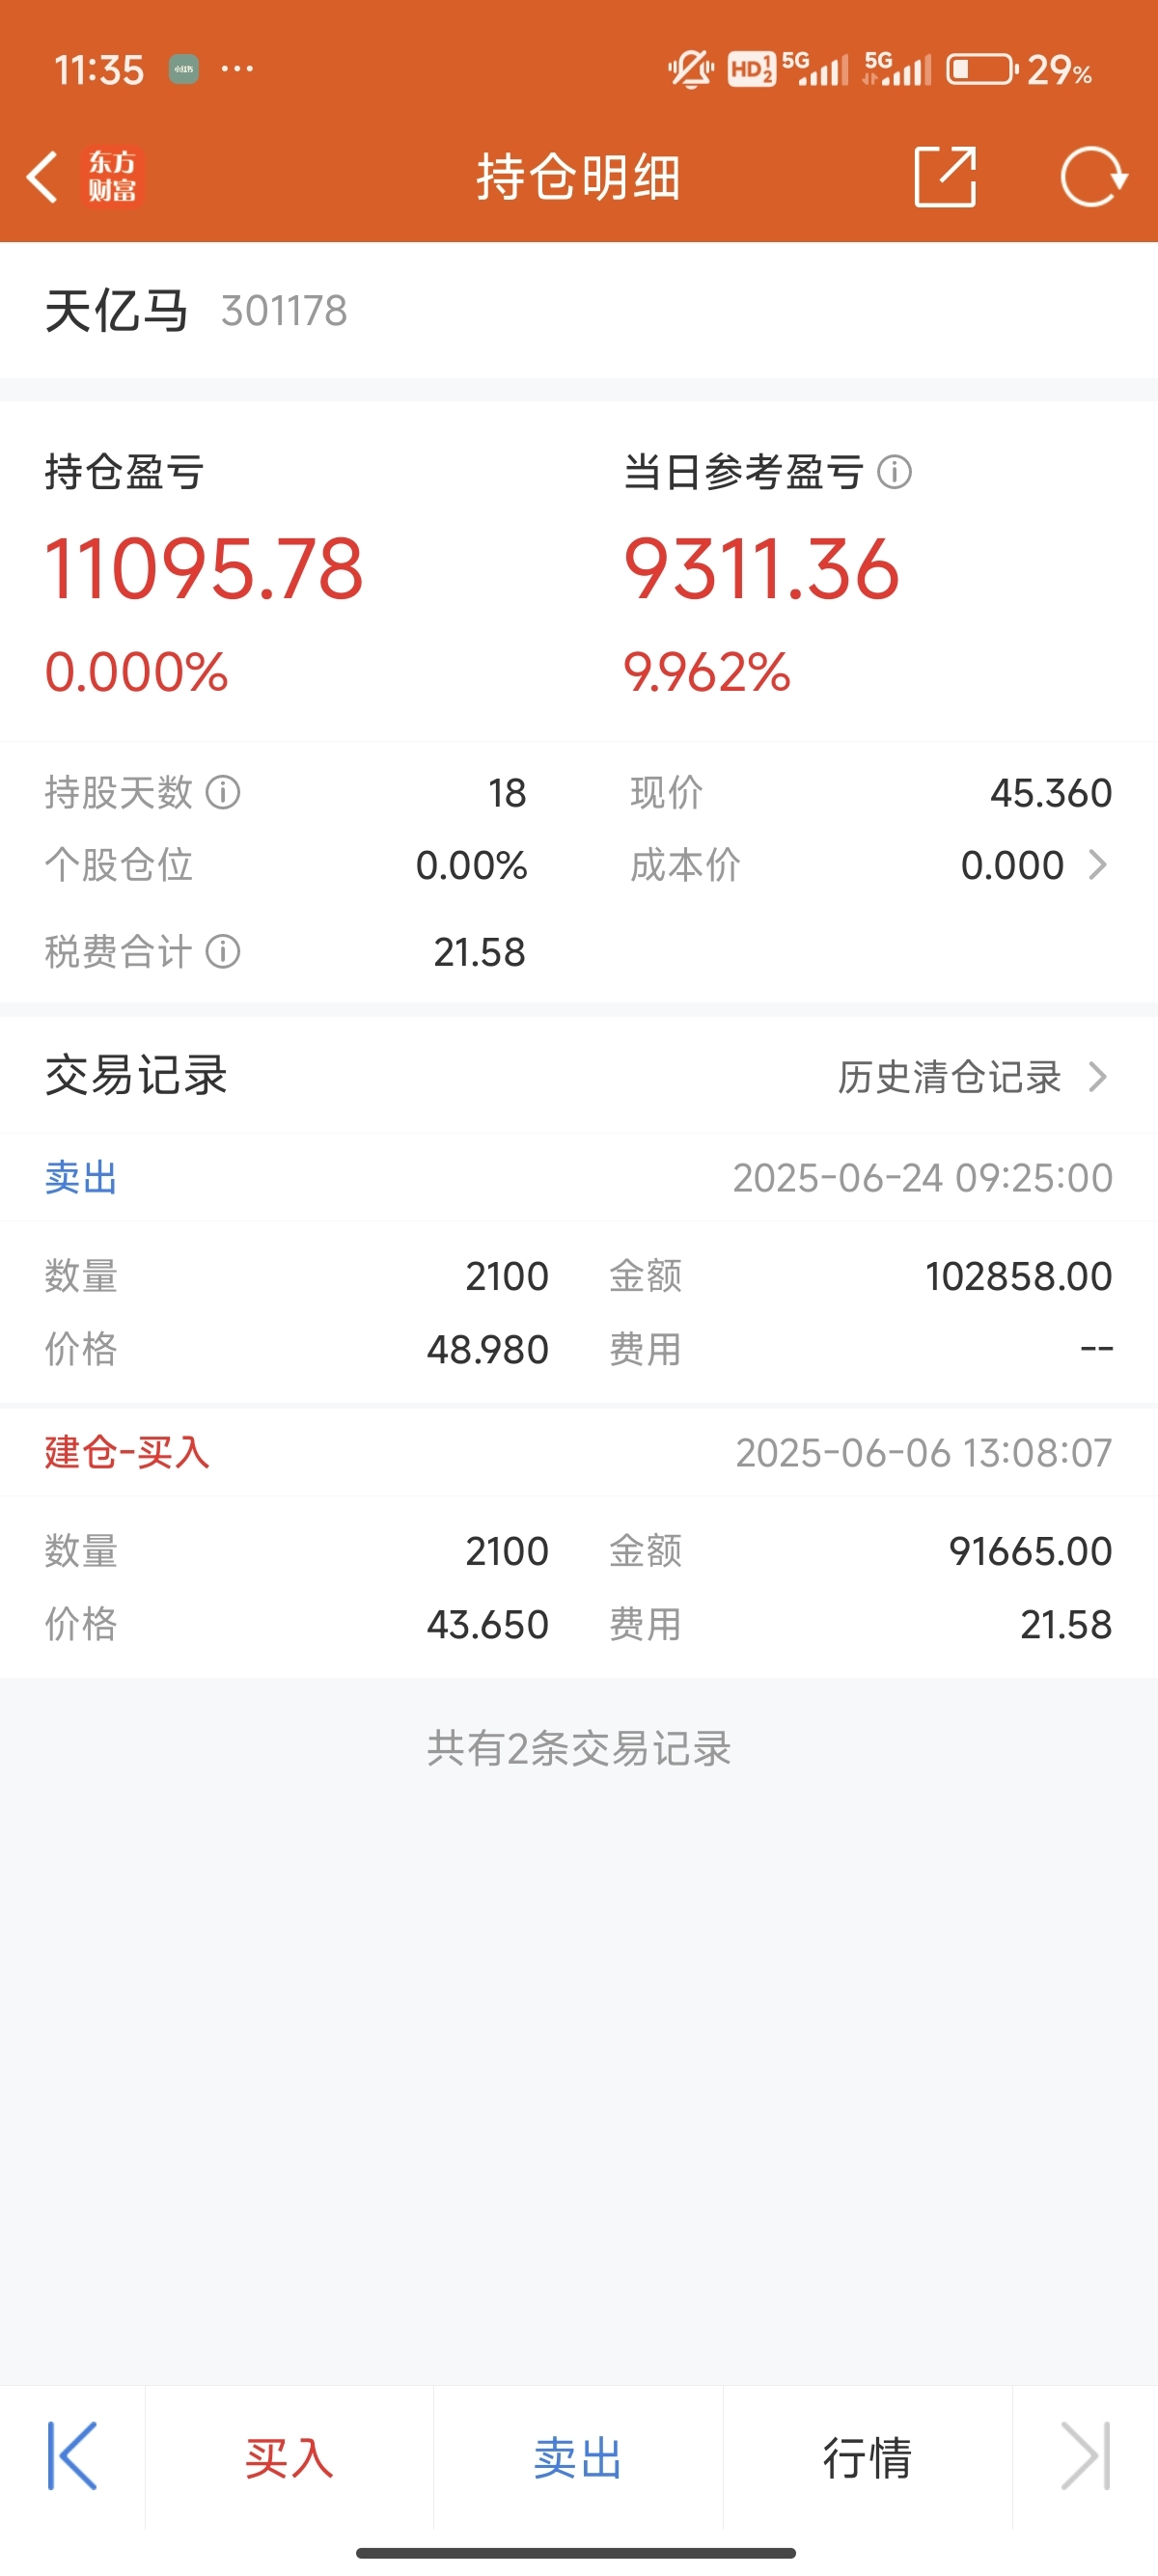
Task: Open 历史清仓记录 link
Action: click(x=949, y=1077)
